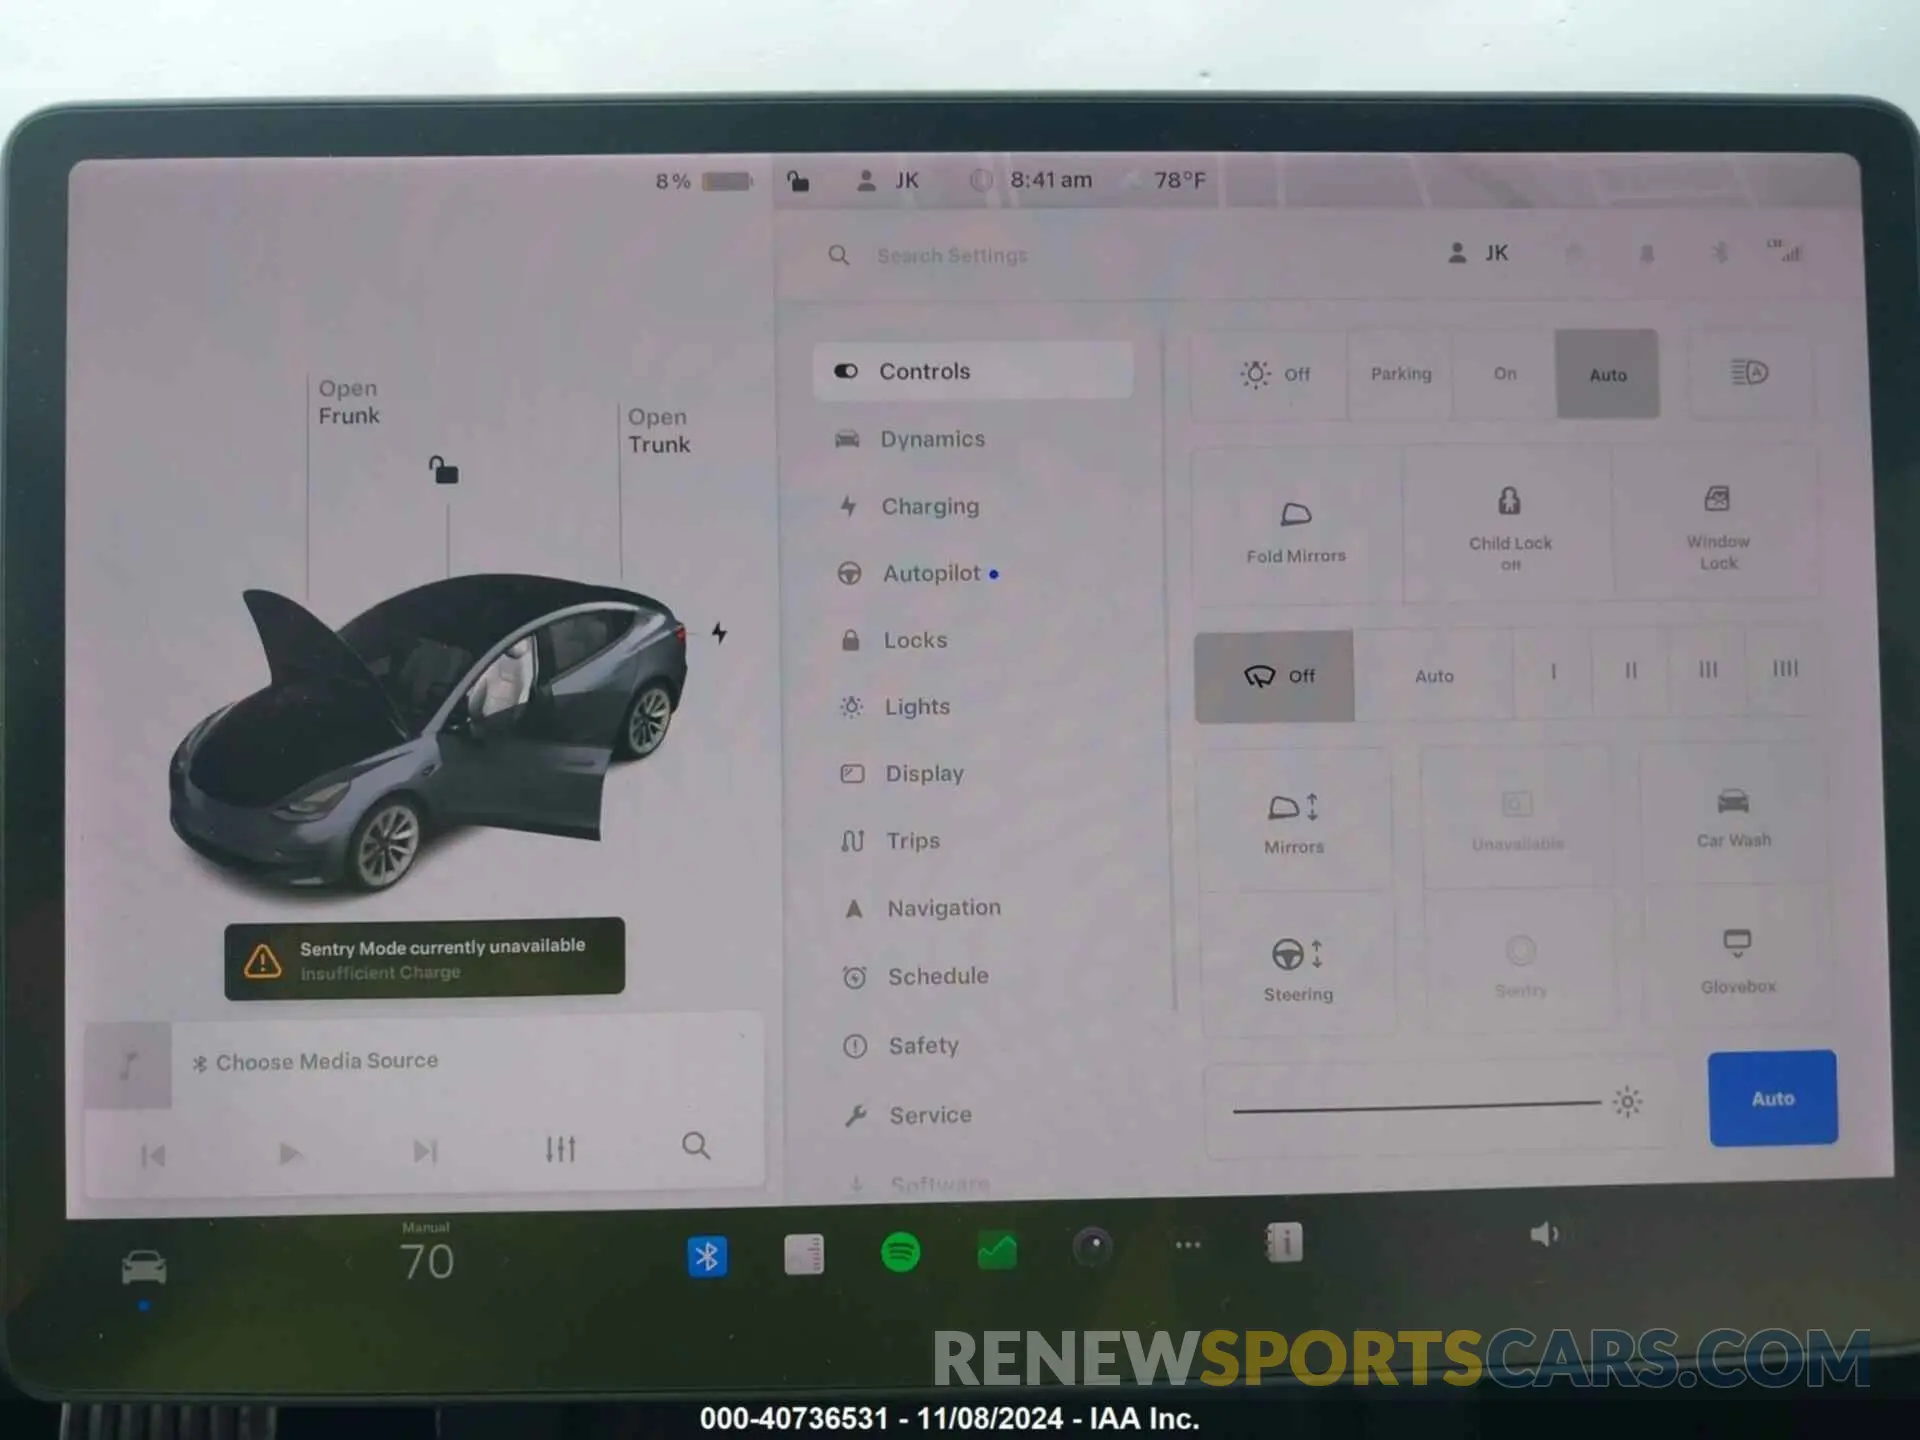The image size is (1920, 1440).
Task: Adjust the Mirrors position
Action: [1294, 822]
